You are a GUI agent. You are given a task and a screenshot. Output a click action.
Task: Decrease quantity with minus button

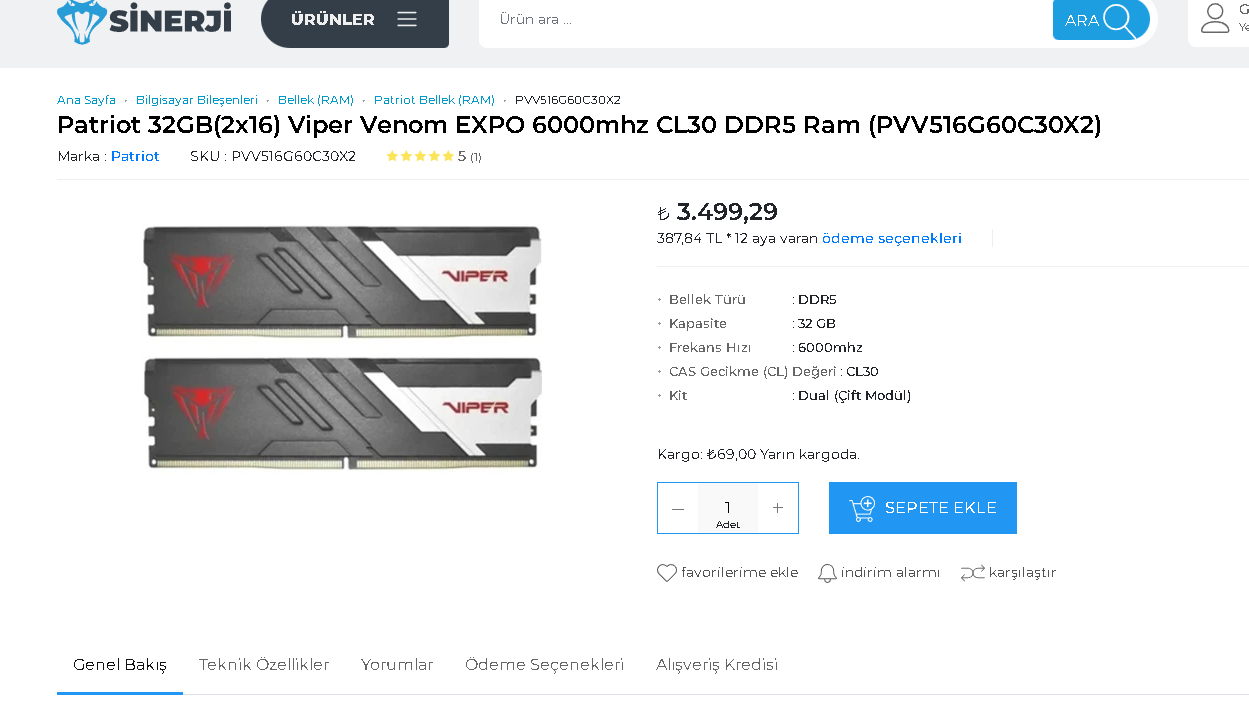(678, 508)
